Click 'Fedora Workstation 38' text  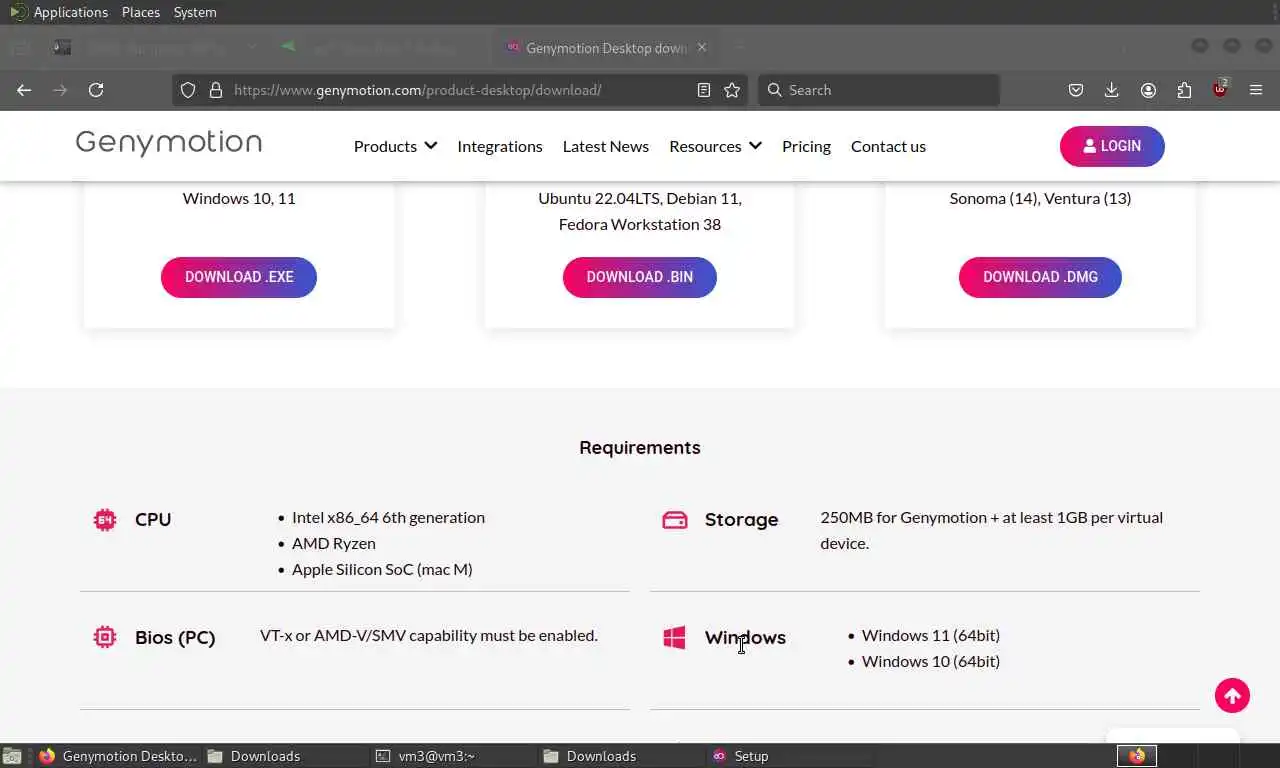(x=640, y=224)
